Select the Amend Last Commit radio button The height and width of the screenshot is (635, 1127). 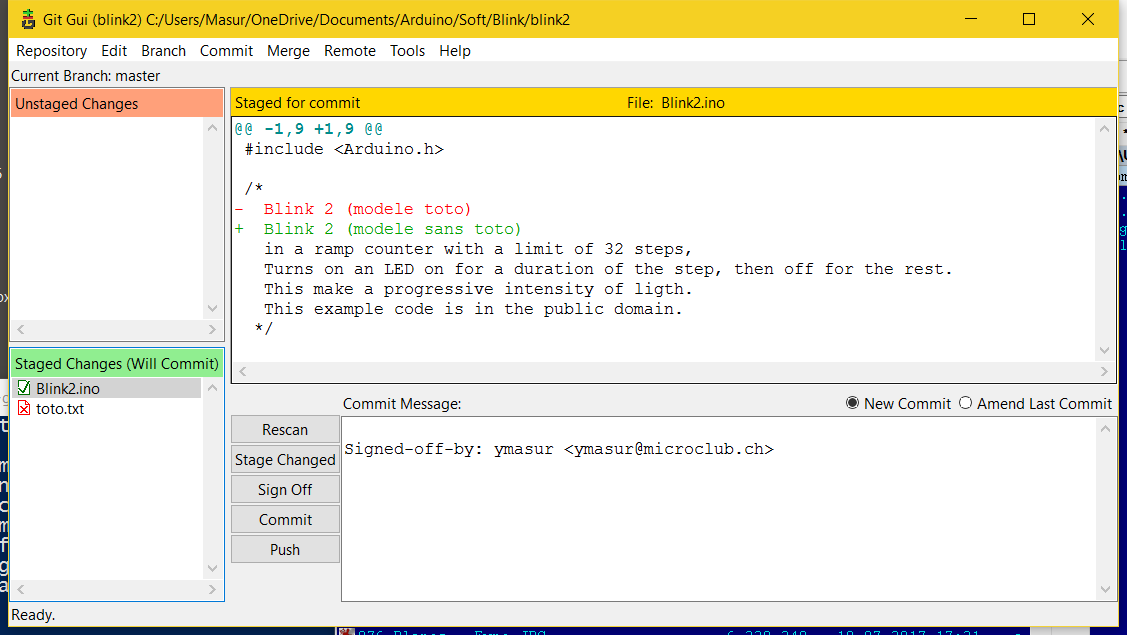coord(965,403)
